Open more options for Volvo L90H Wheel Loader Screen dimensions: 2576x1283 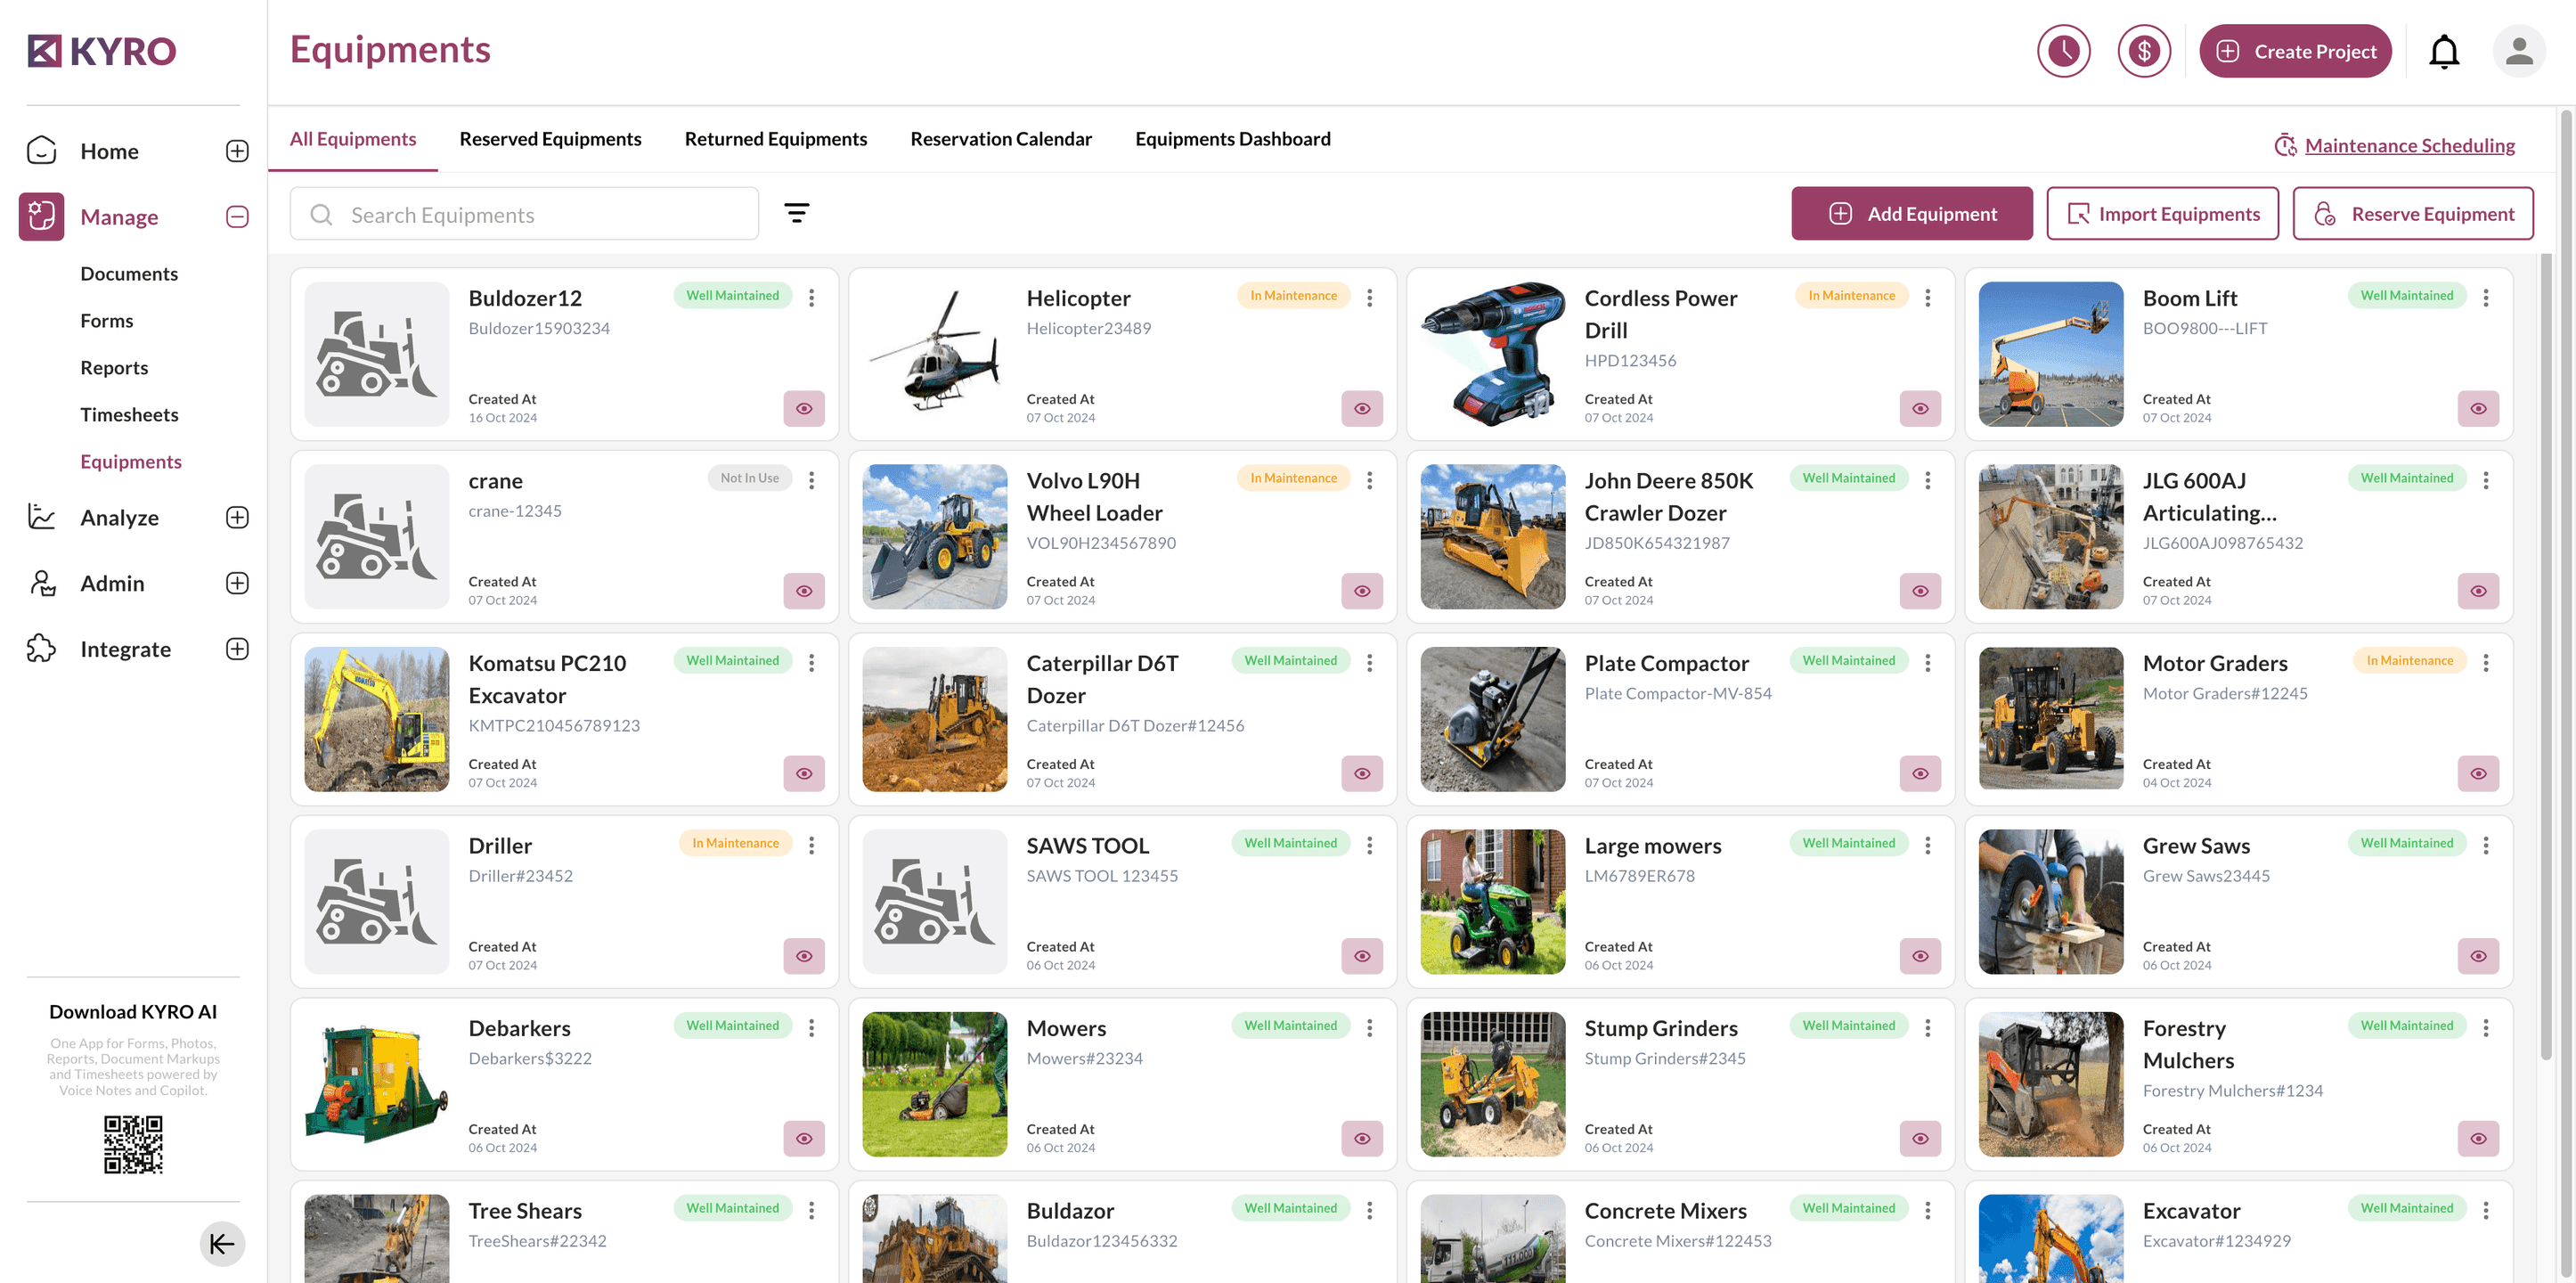point(1369,481)
